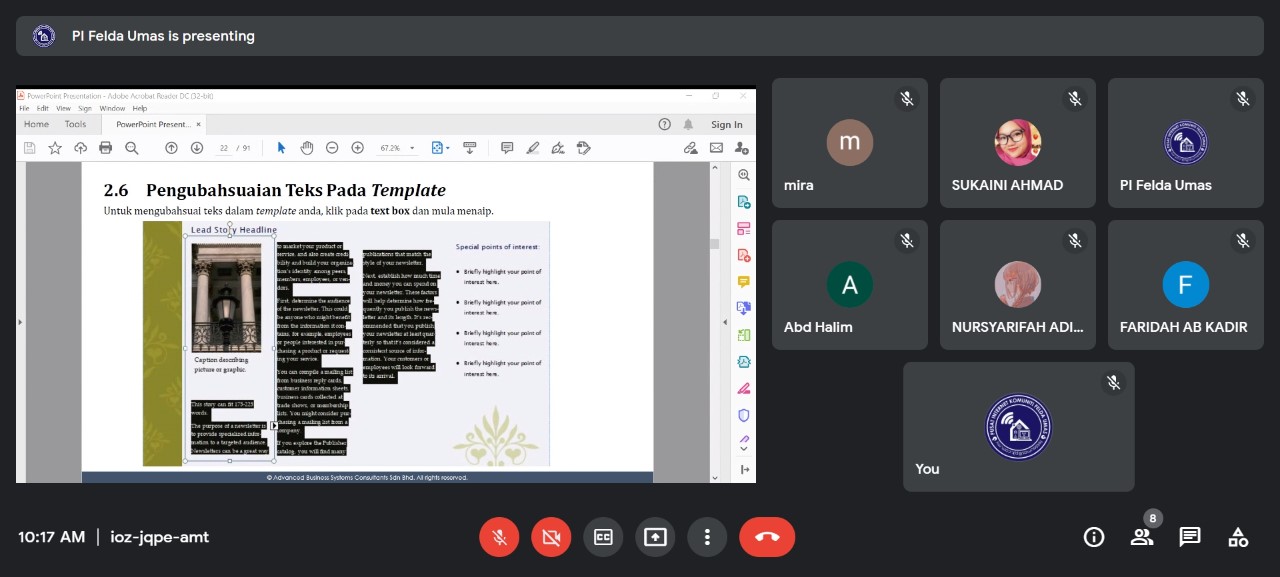Show the participants list of 8 people
This screenshot has width=1280, height=577.
click(1142, 537)
